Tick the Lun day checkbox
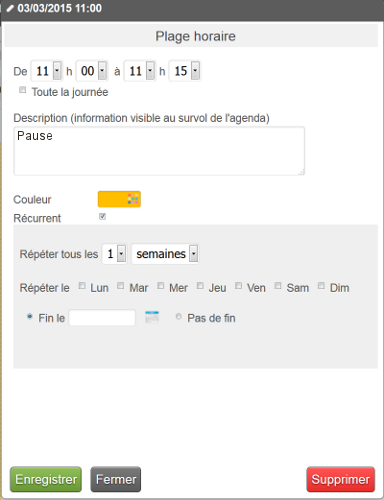The width and height of the screenshot is (384, 500). click(82, 286)
